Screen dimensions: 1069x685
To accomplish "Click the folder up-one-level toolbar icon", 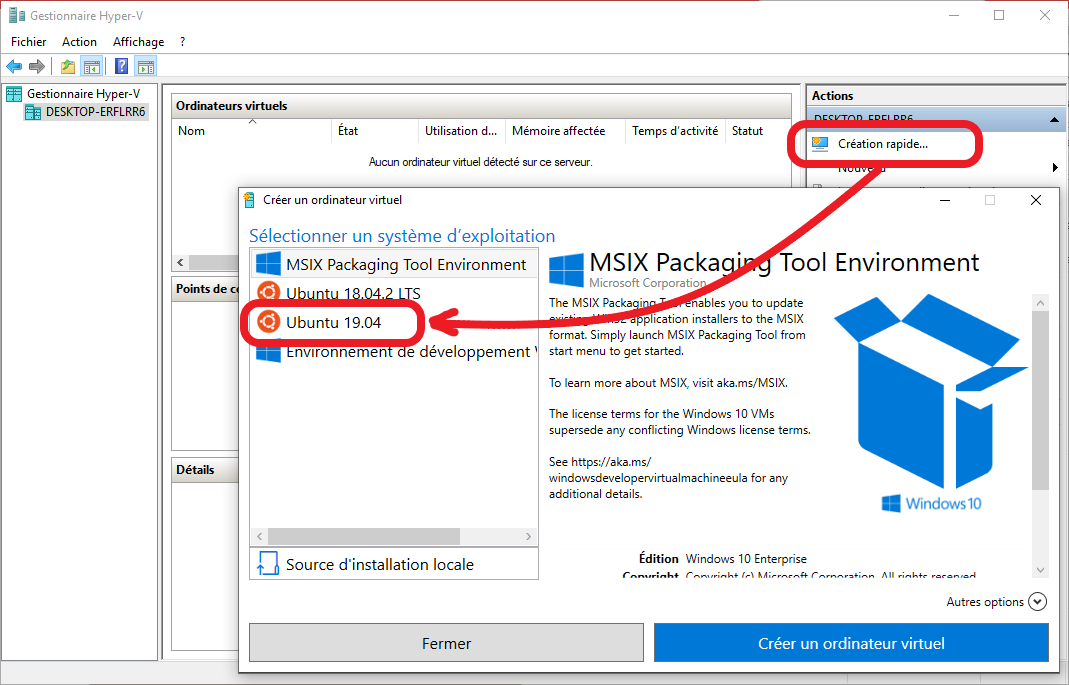I will (x=67, y=67).
